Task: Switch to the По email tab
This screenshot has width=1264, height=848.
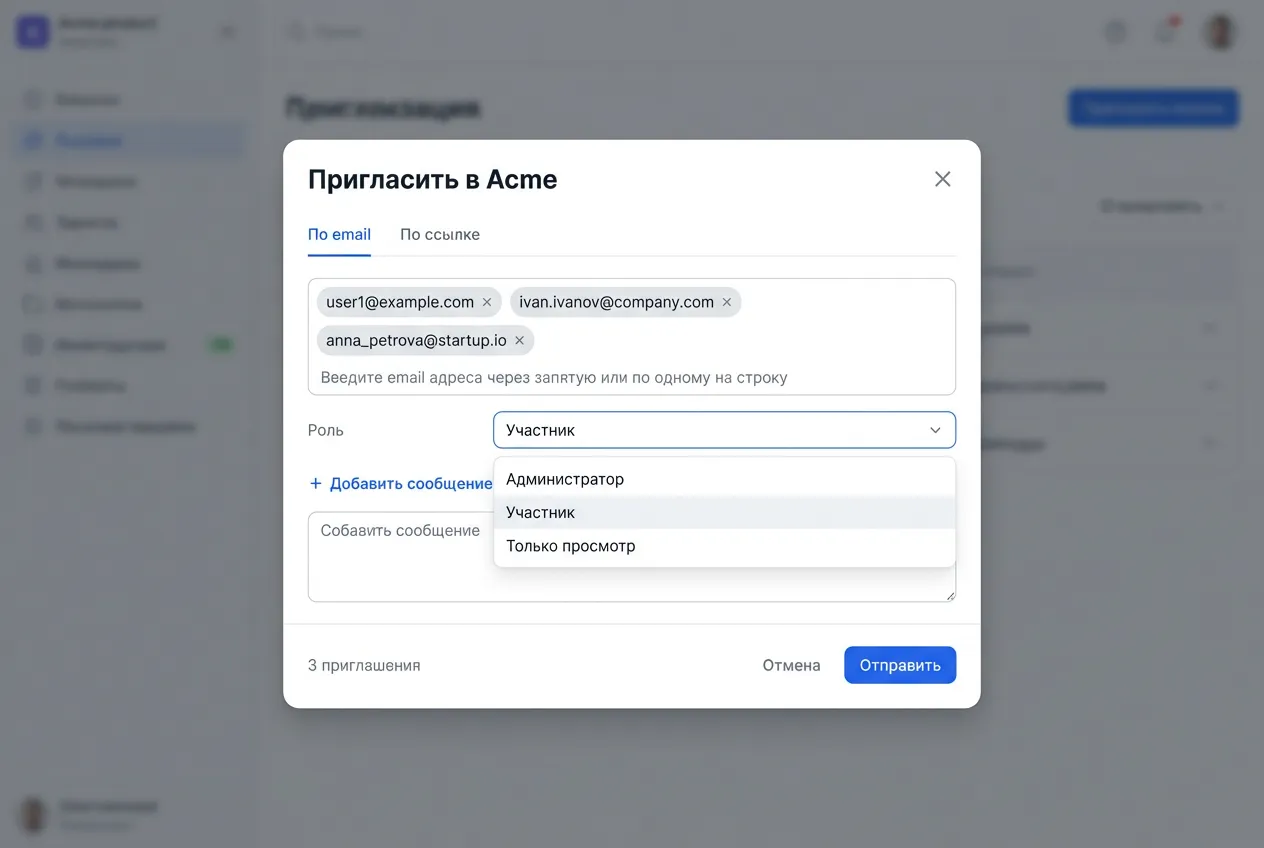Action: 339,235
